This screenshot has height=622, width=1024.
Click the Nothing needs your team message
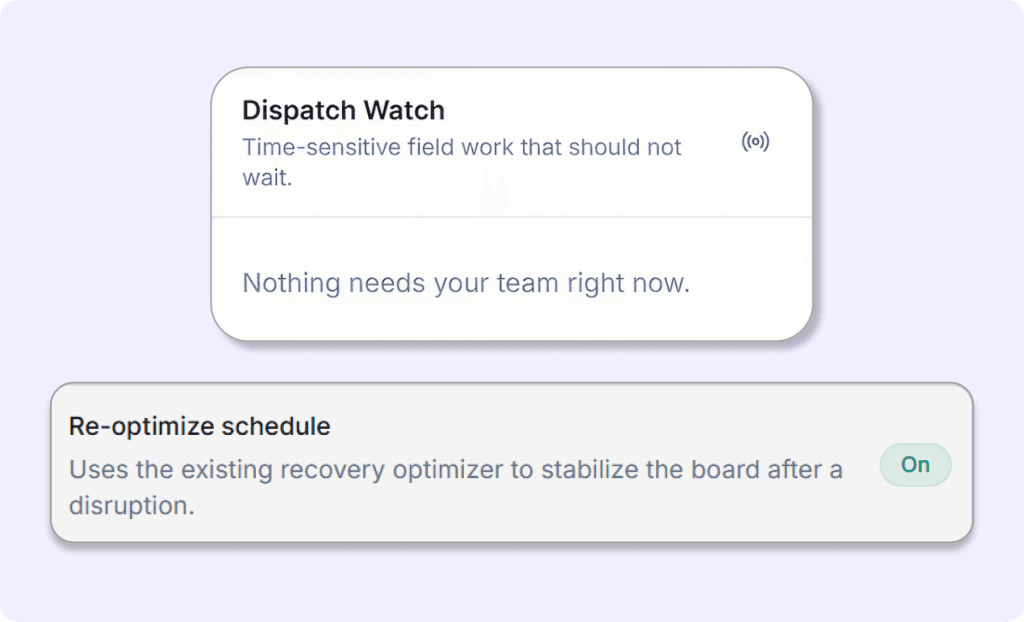tap(466, 283)
